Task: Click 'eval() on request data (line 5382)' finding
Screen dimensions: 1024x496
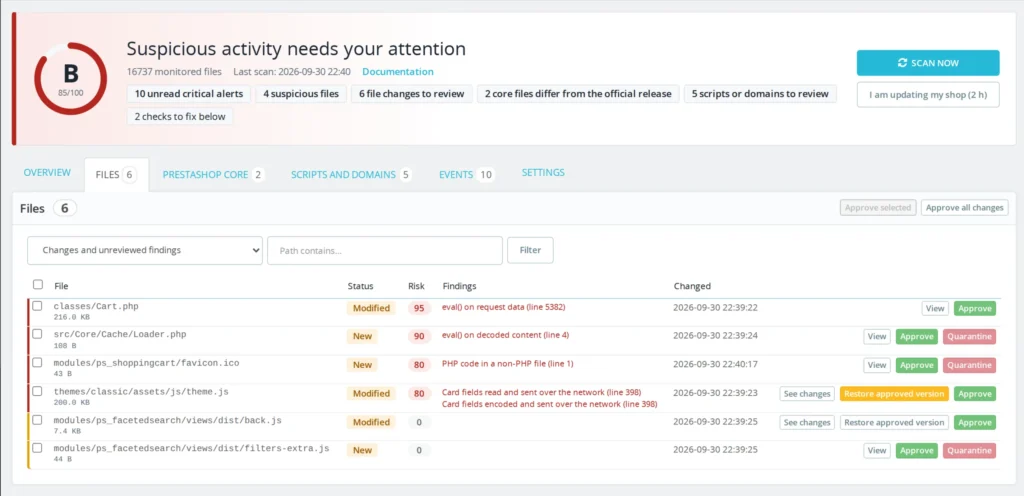Action: [x=504, y=307]
